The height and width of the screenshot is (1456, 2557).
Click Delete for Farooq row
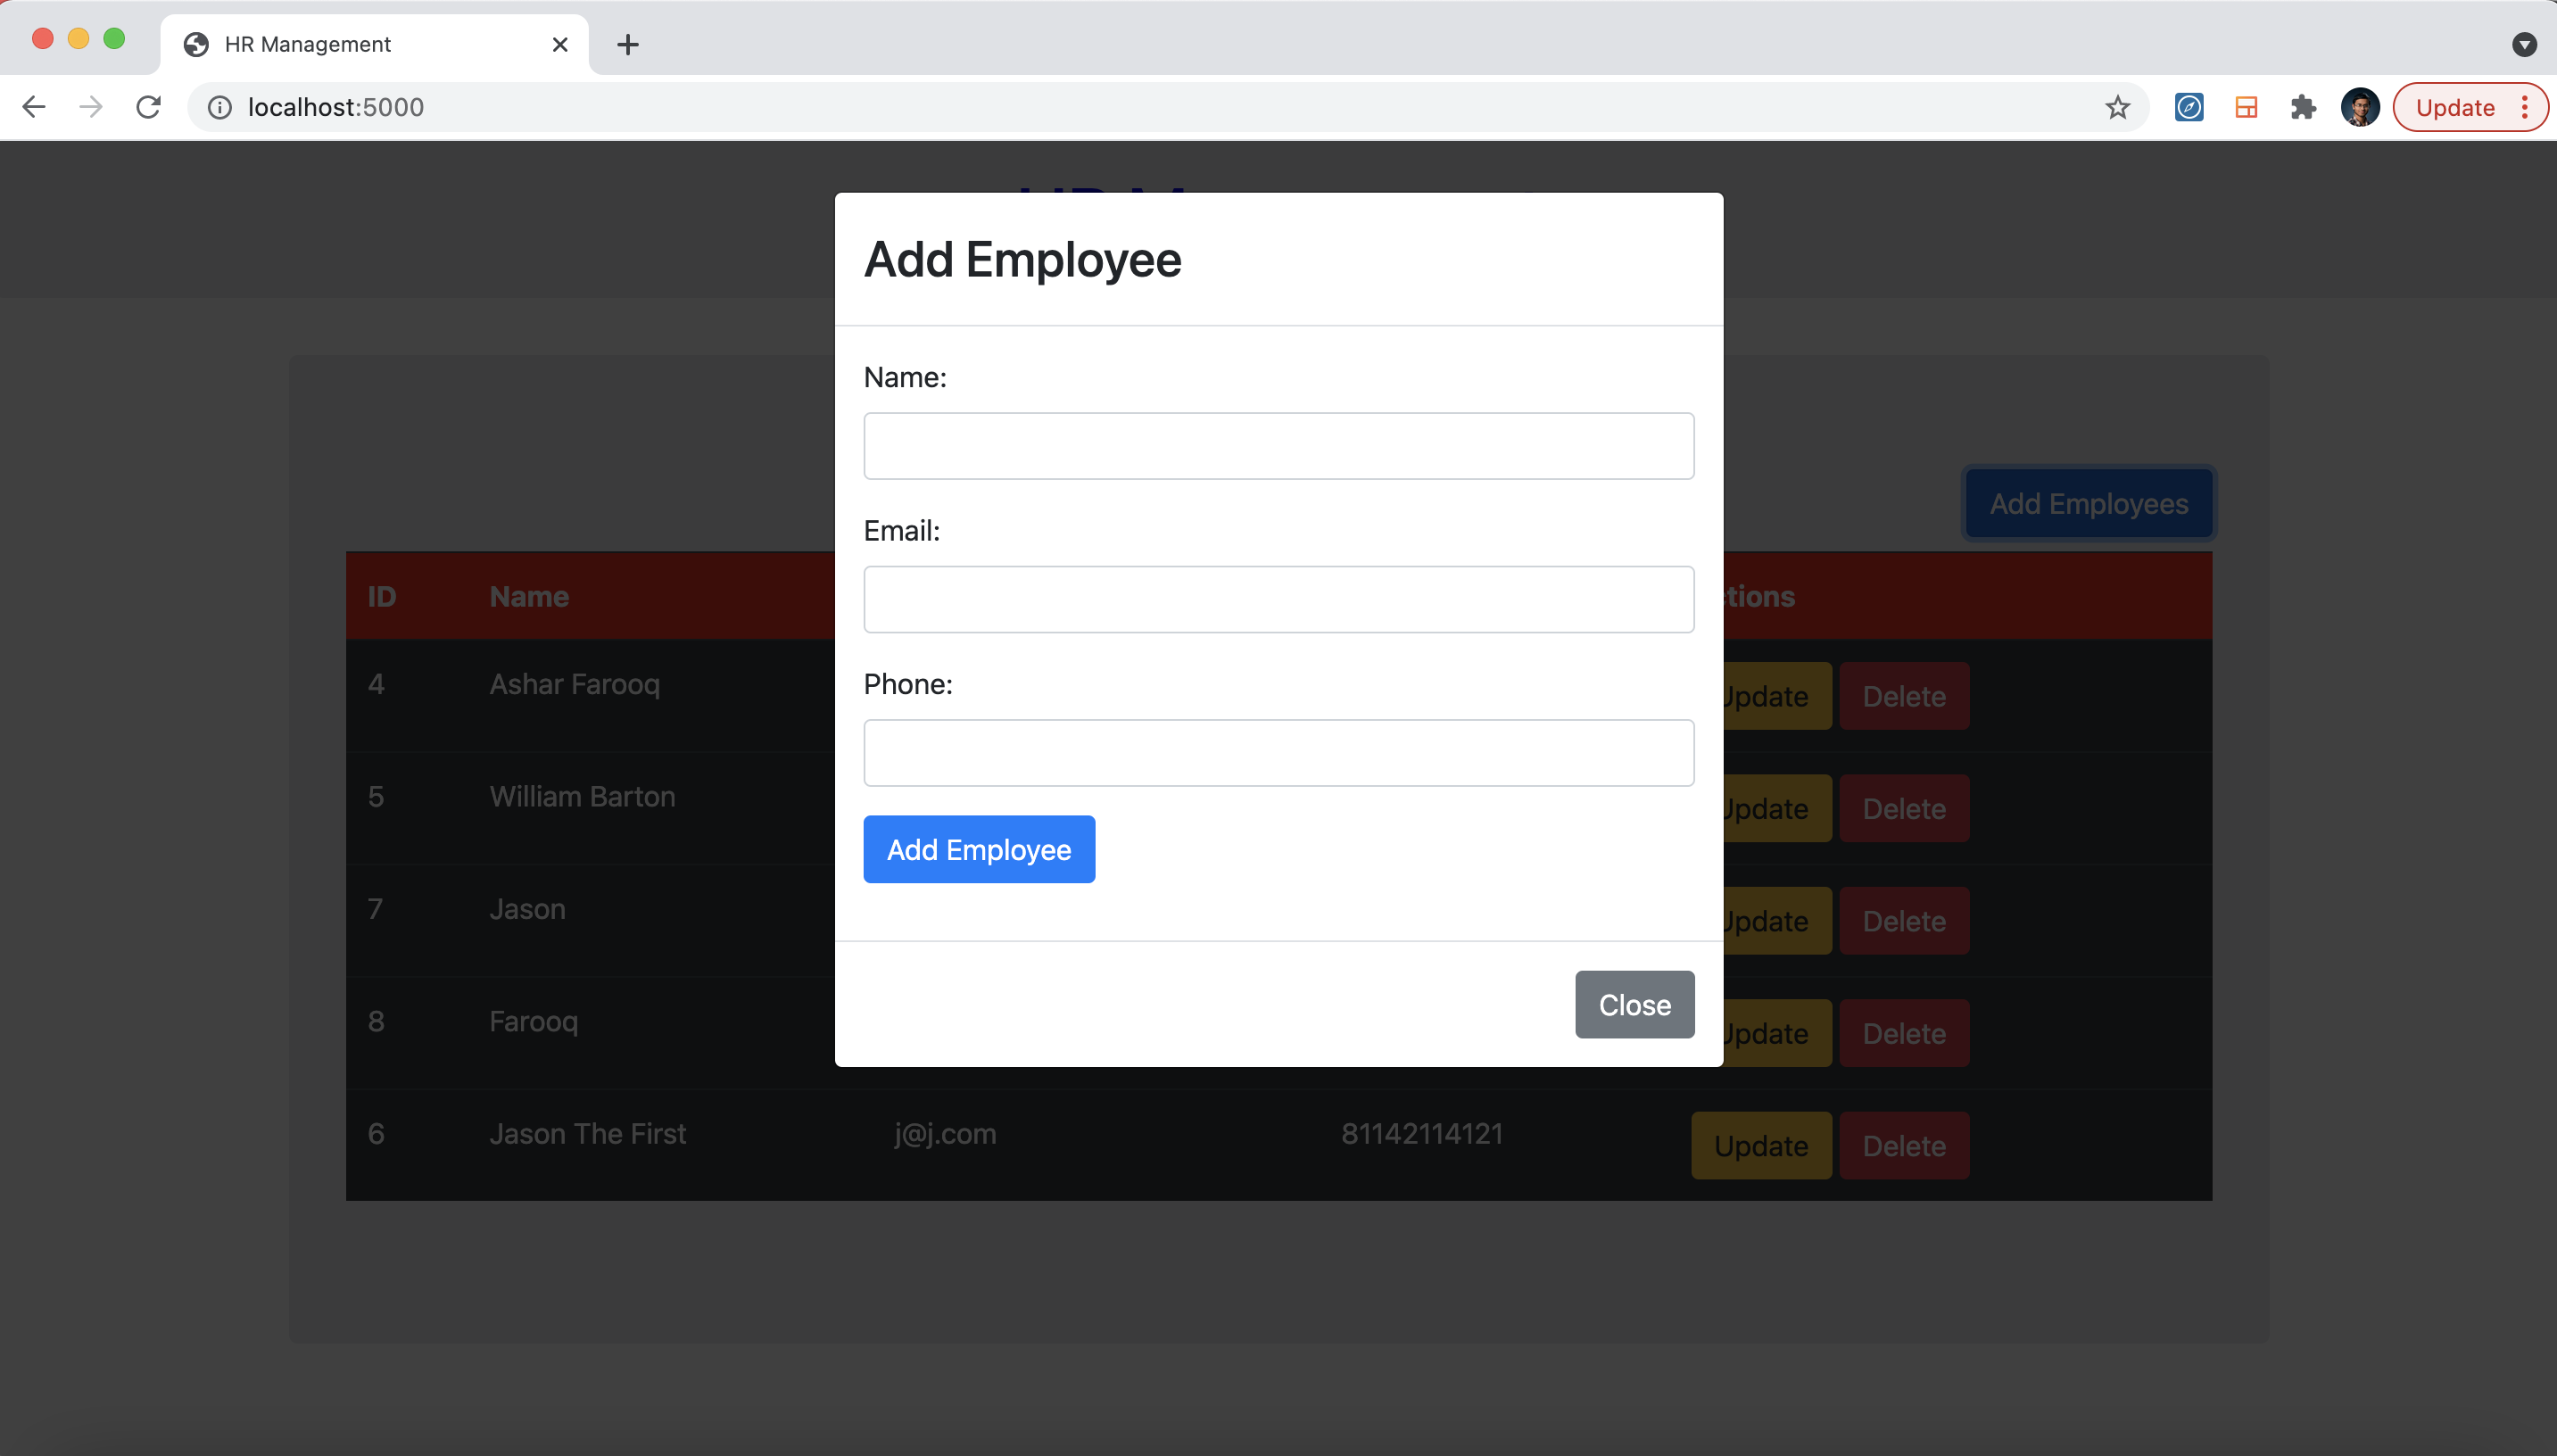click(1904, 1033)
